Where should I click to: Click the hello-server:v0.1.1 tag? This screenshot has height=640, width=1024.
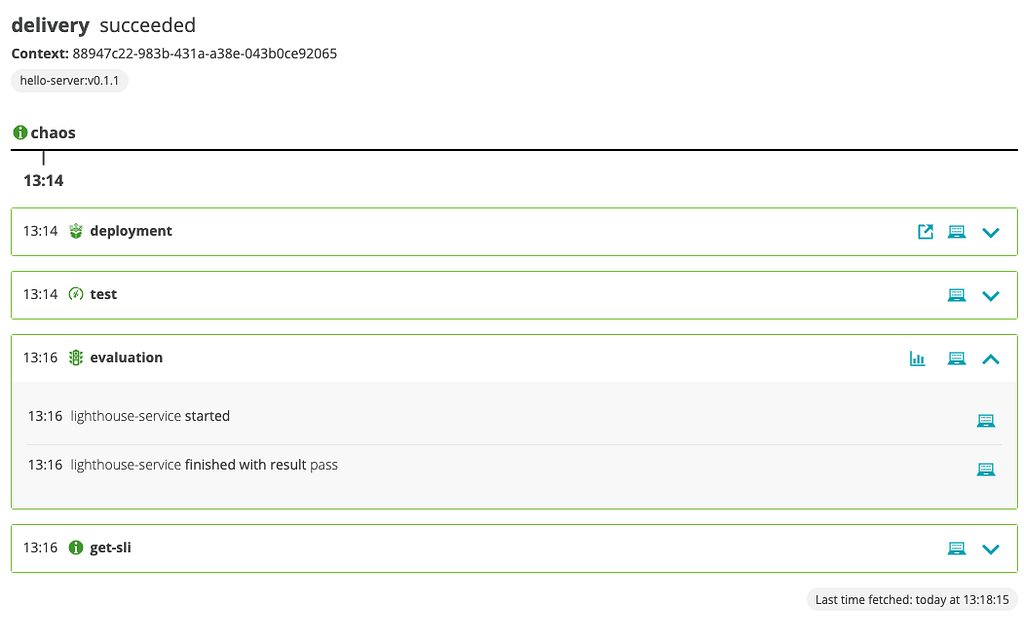coord(69,81)
